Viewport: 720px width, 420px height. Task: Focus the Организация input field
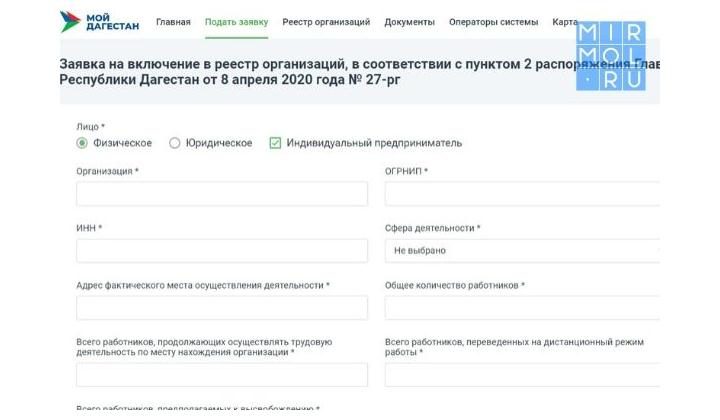point(222,194)
